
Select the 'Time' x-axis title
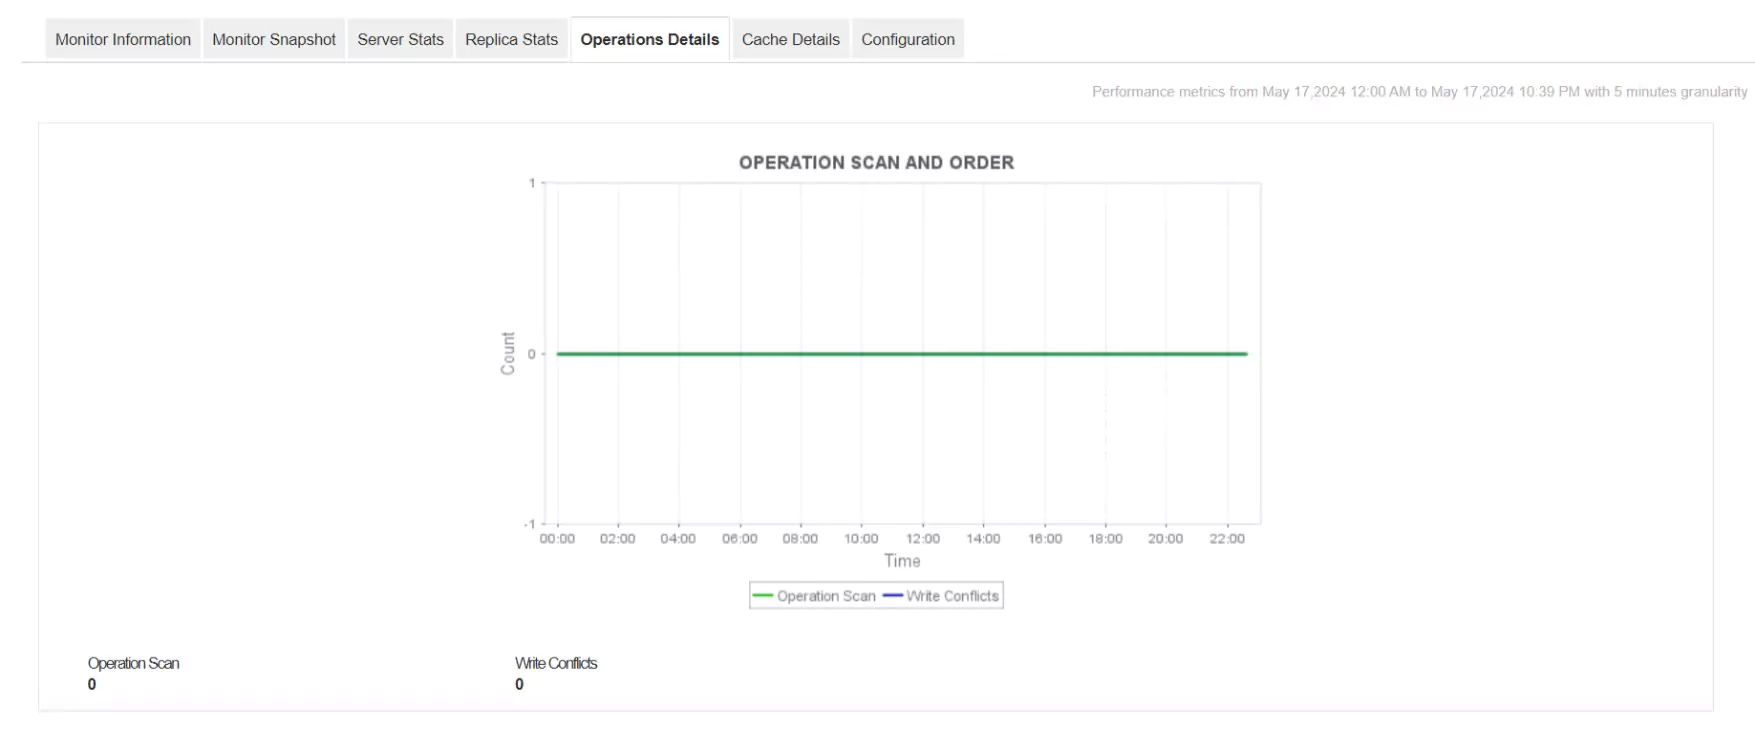coord(902,561)
